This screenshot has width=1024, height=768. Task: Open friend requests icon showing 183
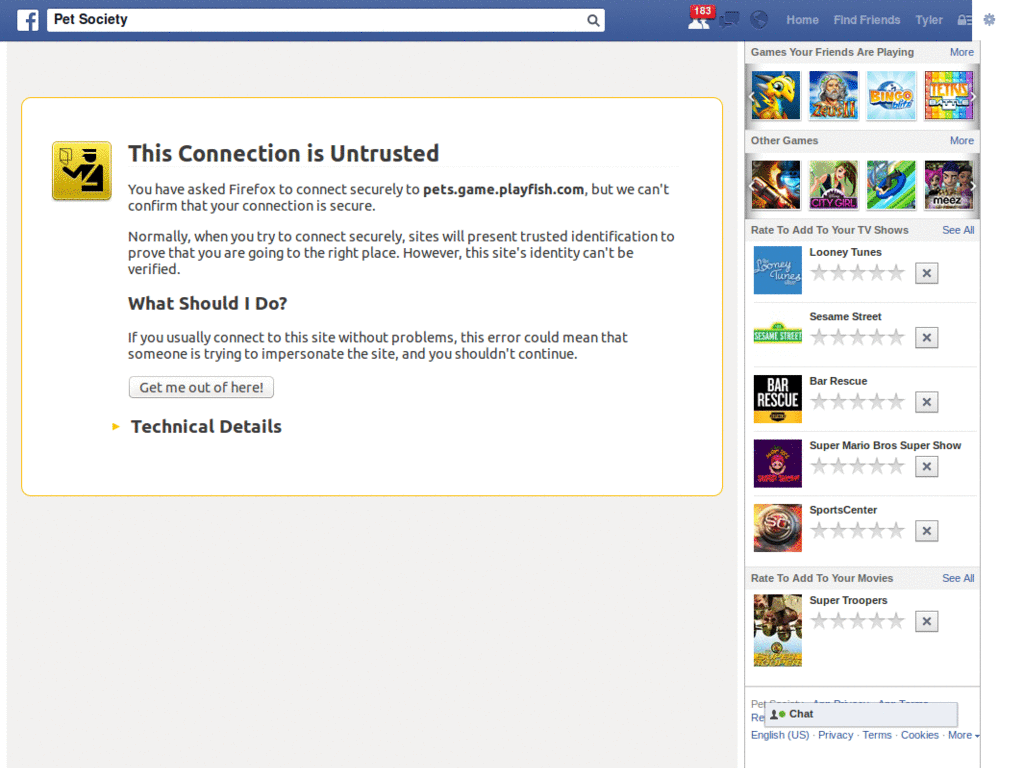pyautogui.click(x=699, y=19)
